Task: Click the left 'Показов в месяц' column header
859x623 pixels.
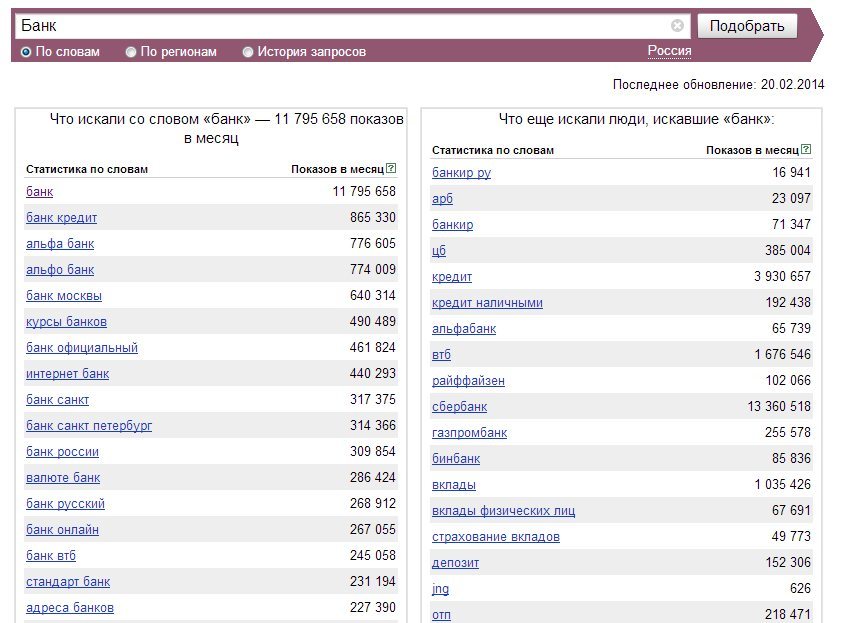Action: (337, 169)
